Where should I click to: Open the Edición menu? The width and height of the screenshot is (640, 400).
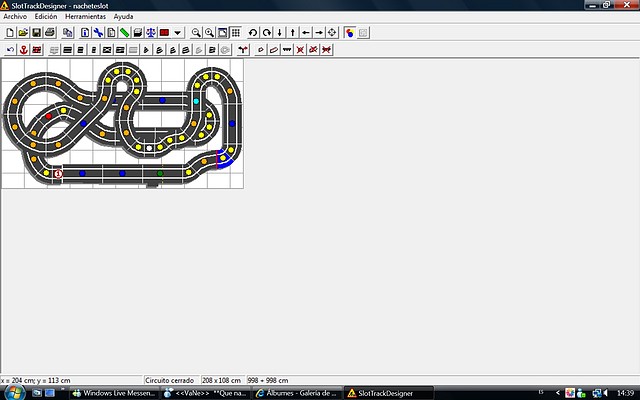pyautogui.click(x=46, y=17)
